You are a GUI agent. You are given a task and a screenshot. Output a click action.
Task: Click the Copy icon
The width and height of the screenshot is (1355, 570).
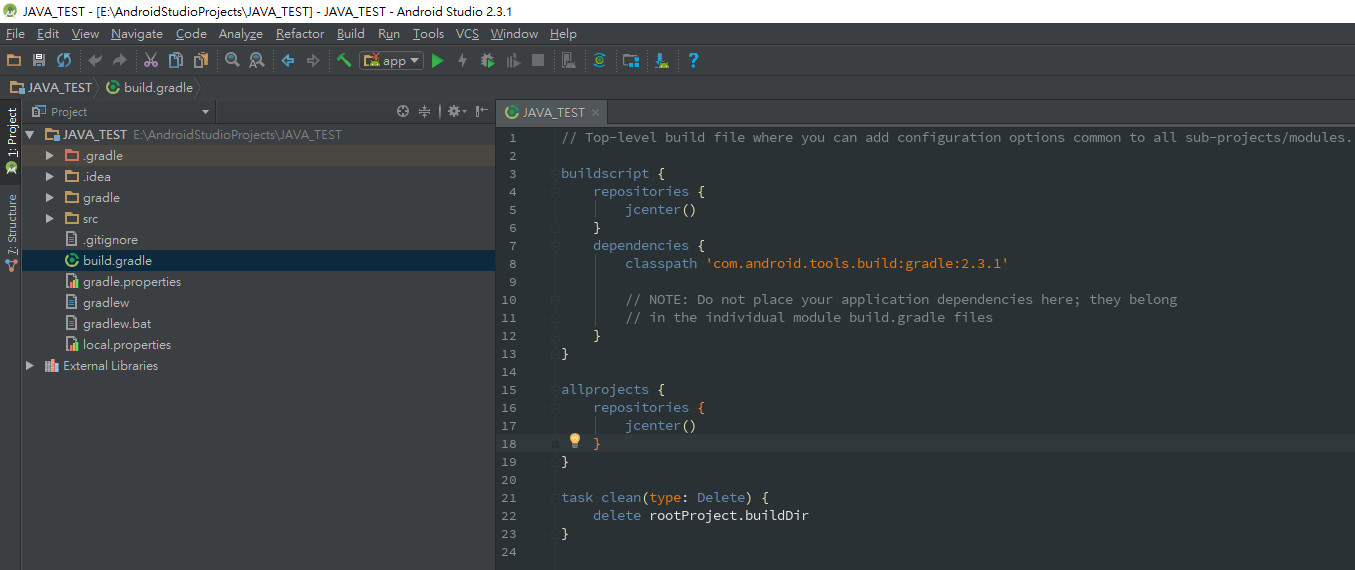176,61
